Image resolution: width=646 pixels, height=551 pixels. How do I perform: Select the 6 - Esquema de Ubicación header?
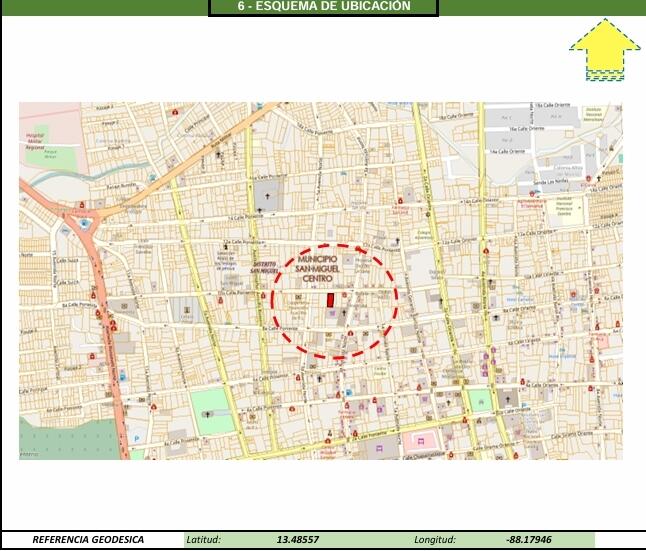tap(323, 7)
